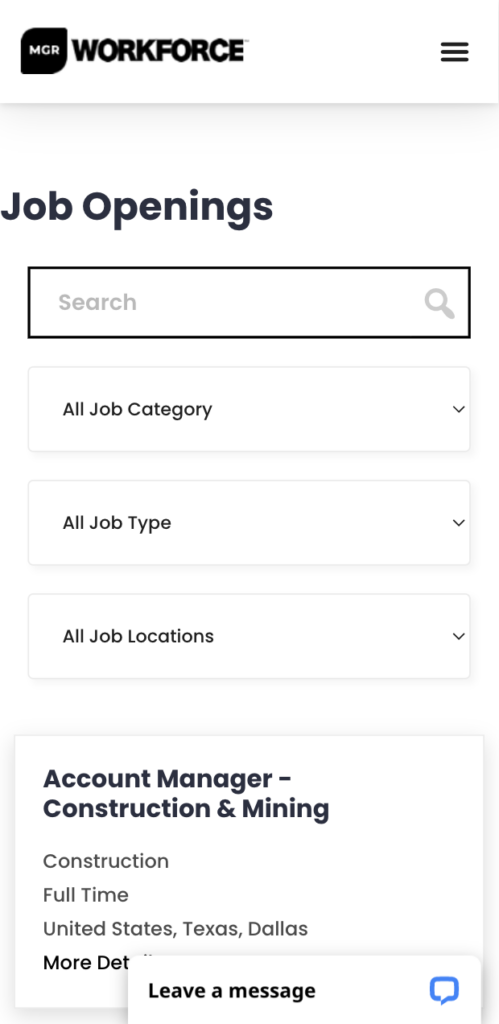Open the chat bubble icon

[444, 991]
